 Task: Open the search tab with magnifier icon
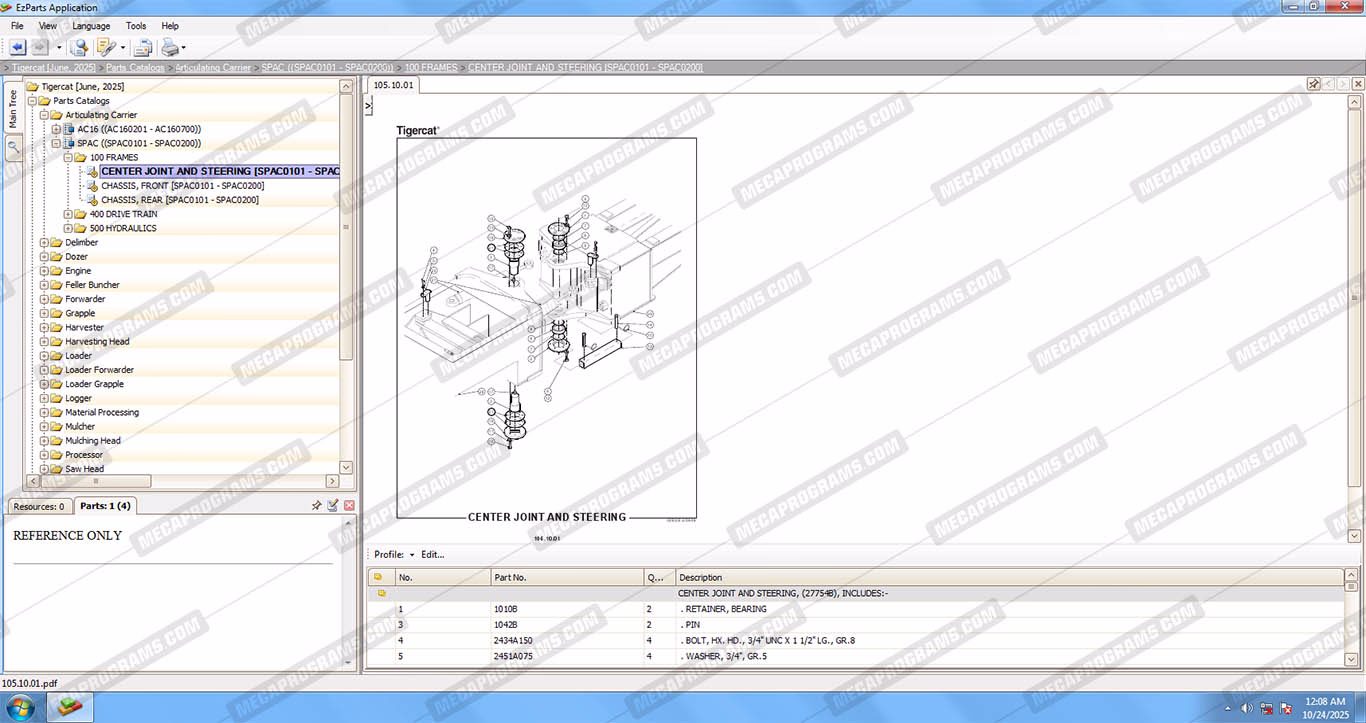[x=13, y=147]
